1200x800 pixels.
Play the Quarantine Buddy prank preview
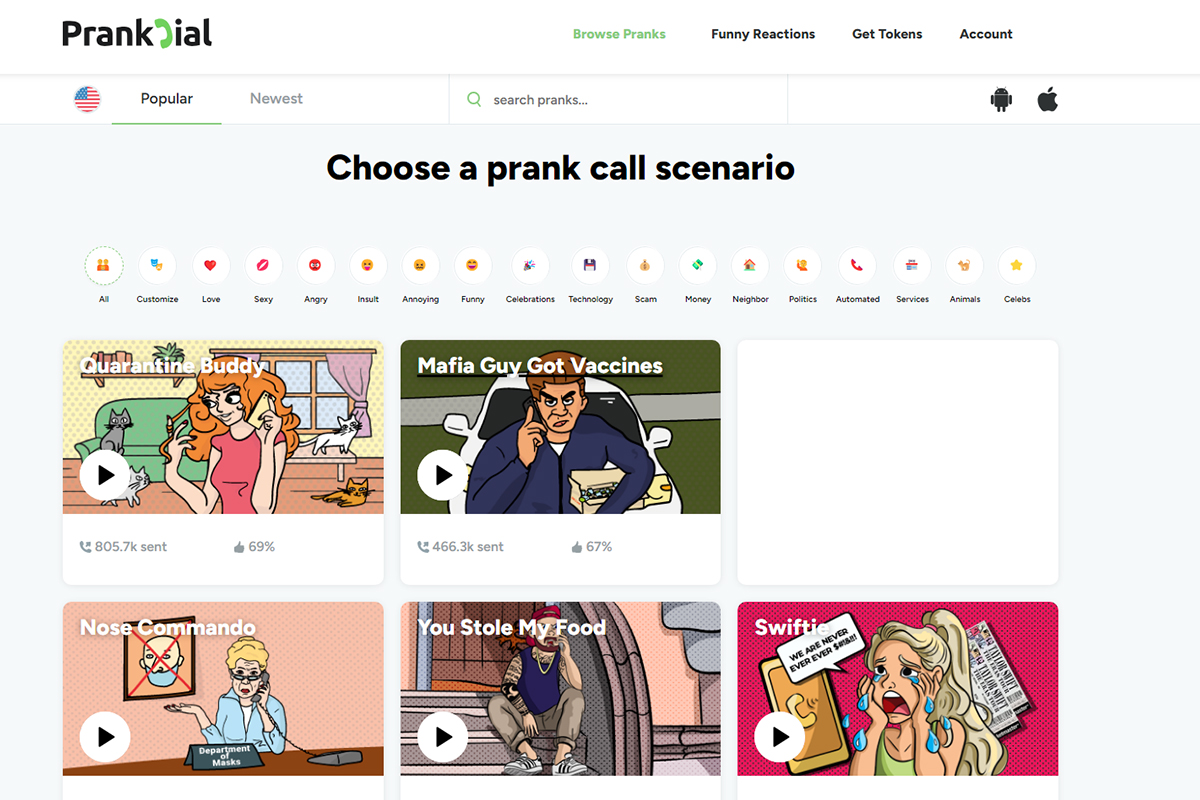tap(105, 475)
